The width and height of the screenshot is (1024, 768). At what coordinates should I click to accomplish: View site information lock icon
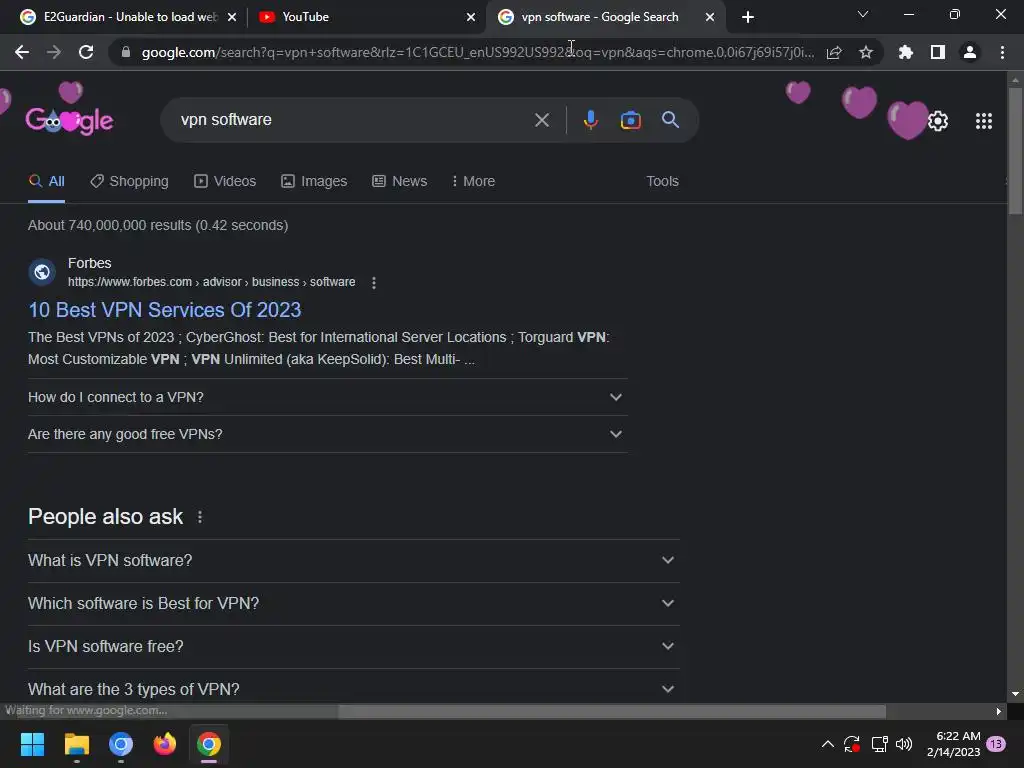point(126,52)
